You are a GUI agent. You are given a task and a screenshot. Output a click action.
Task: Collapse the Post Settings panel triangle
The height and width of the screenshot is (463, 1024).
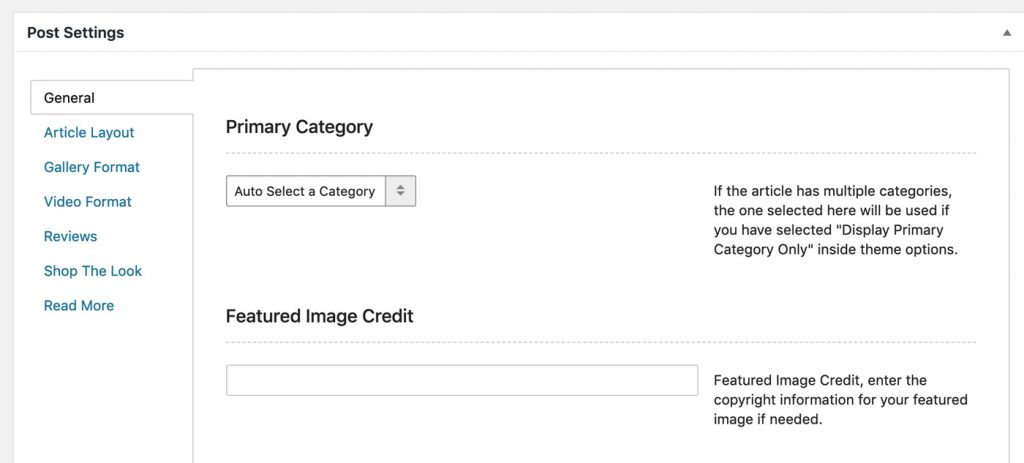tap(1006, 33)
